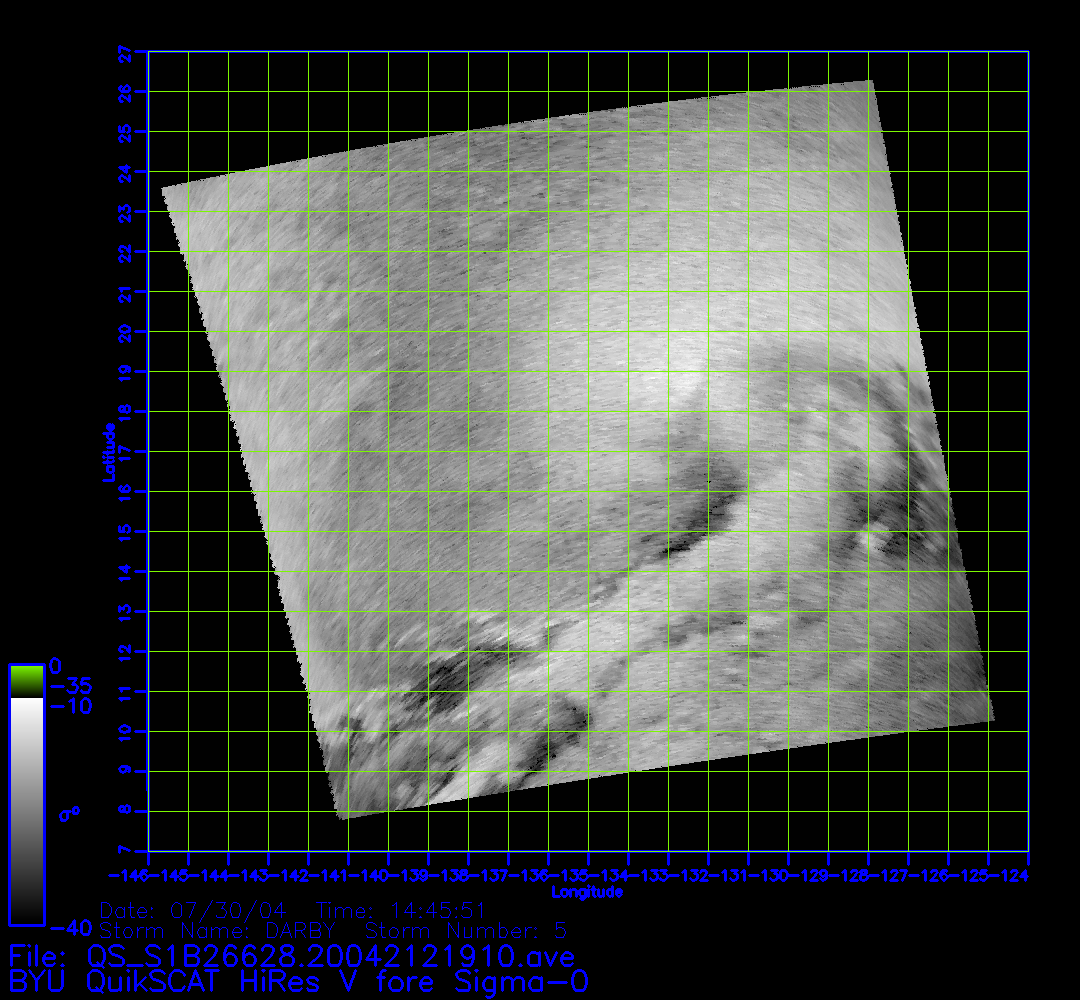Click the 27 latitude tick label

click(126, 51)
